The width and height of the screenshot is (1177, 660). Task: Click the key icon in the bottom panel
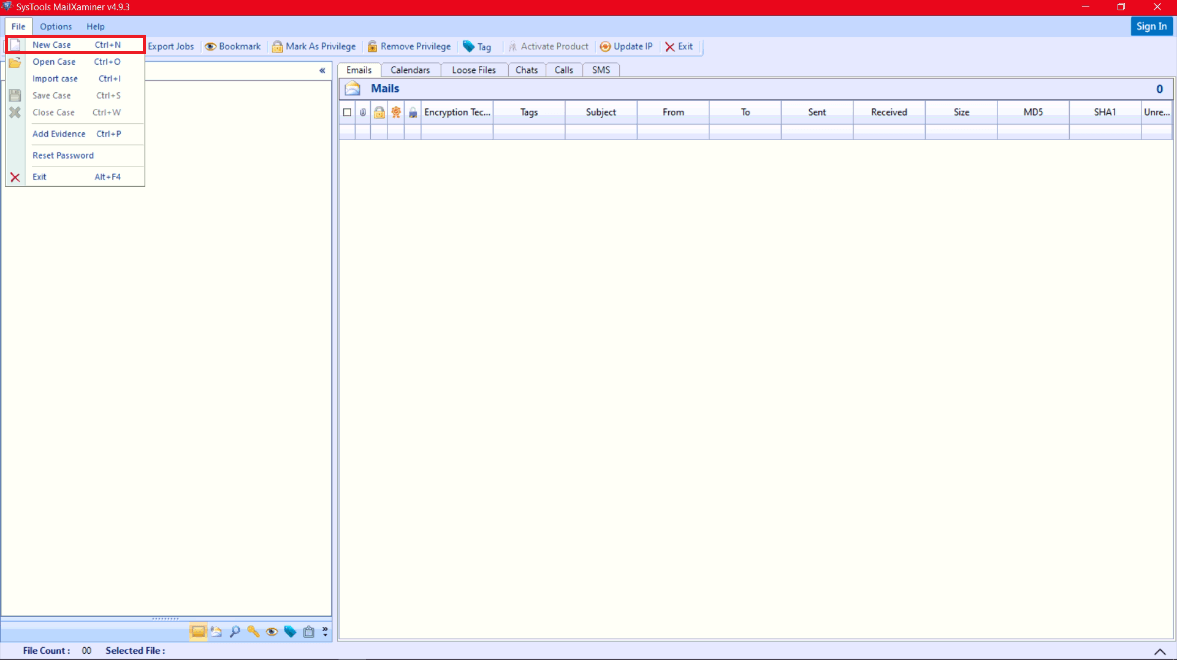point(253,631)
